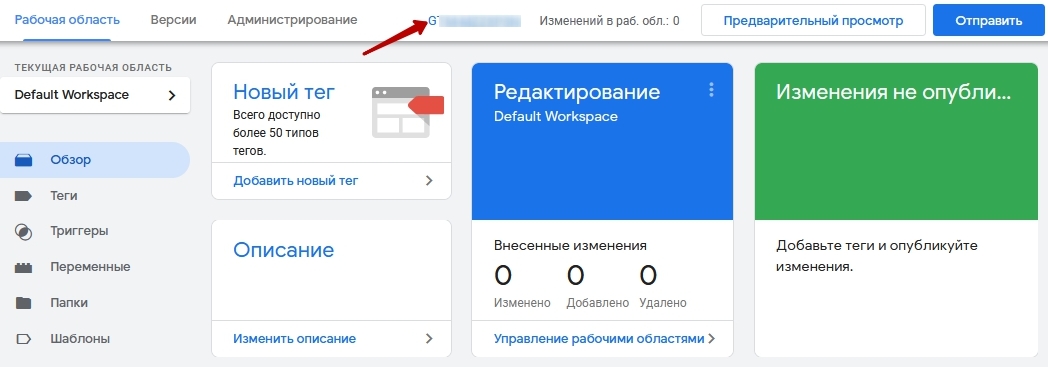1048x367 pixels.
Task: Click the Triggers (Триггеры) circle icon
Action: point(23,231)
